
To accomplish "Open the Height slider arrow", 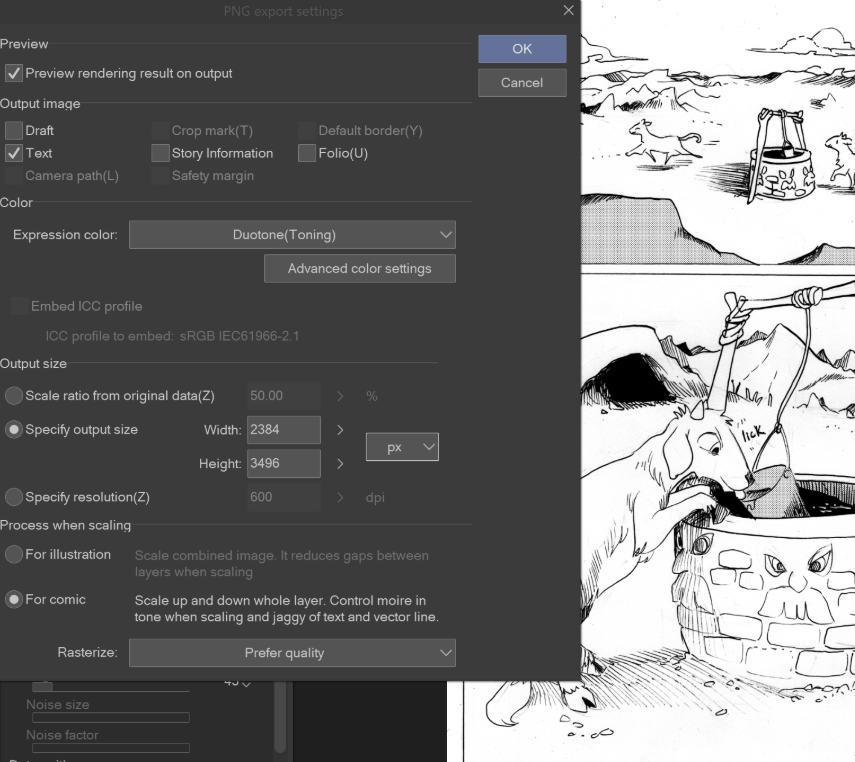I will pos(340,464).
